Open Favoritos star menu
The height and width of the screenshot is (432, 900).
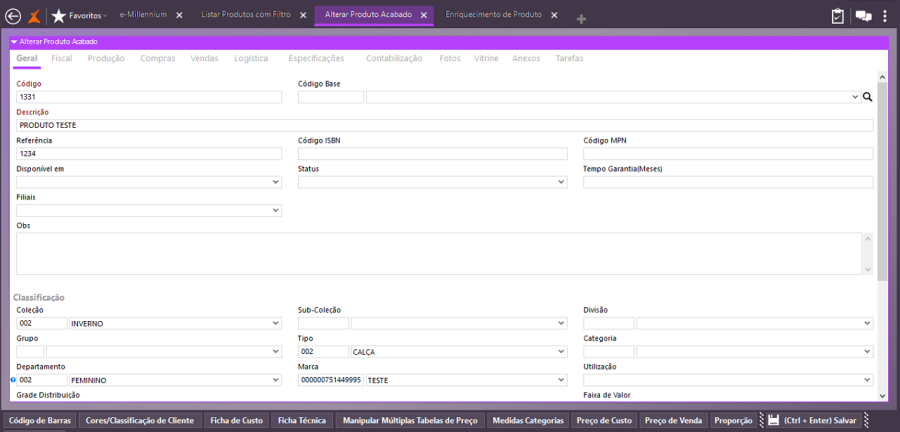point(79,15)
